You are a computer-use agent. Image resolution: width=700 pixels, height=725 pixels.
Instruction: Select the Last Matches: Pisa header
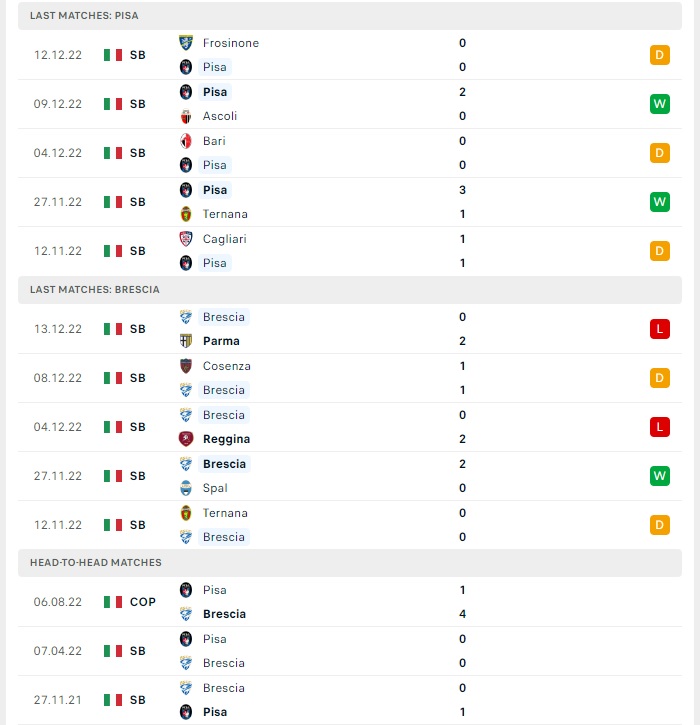[x=350, y=16]
